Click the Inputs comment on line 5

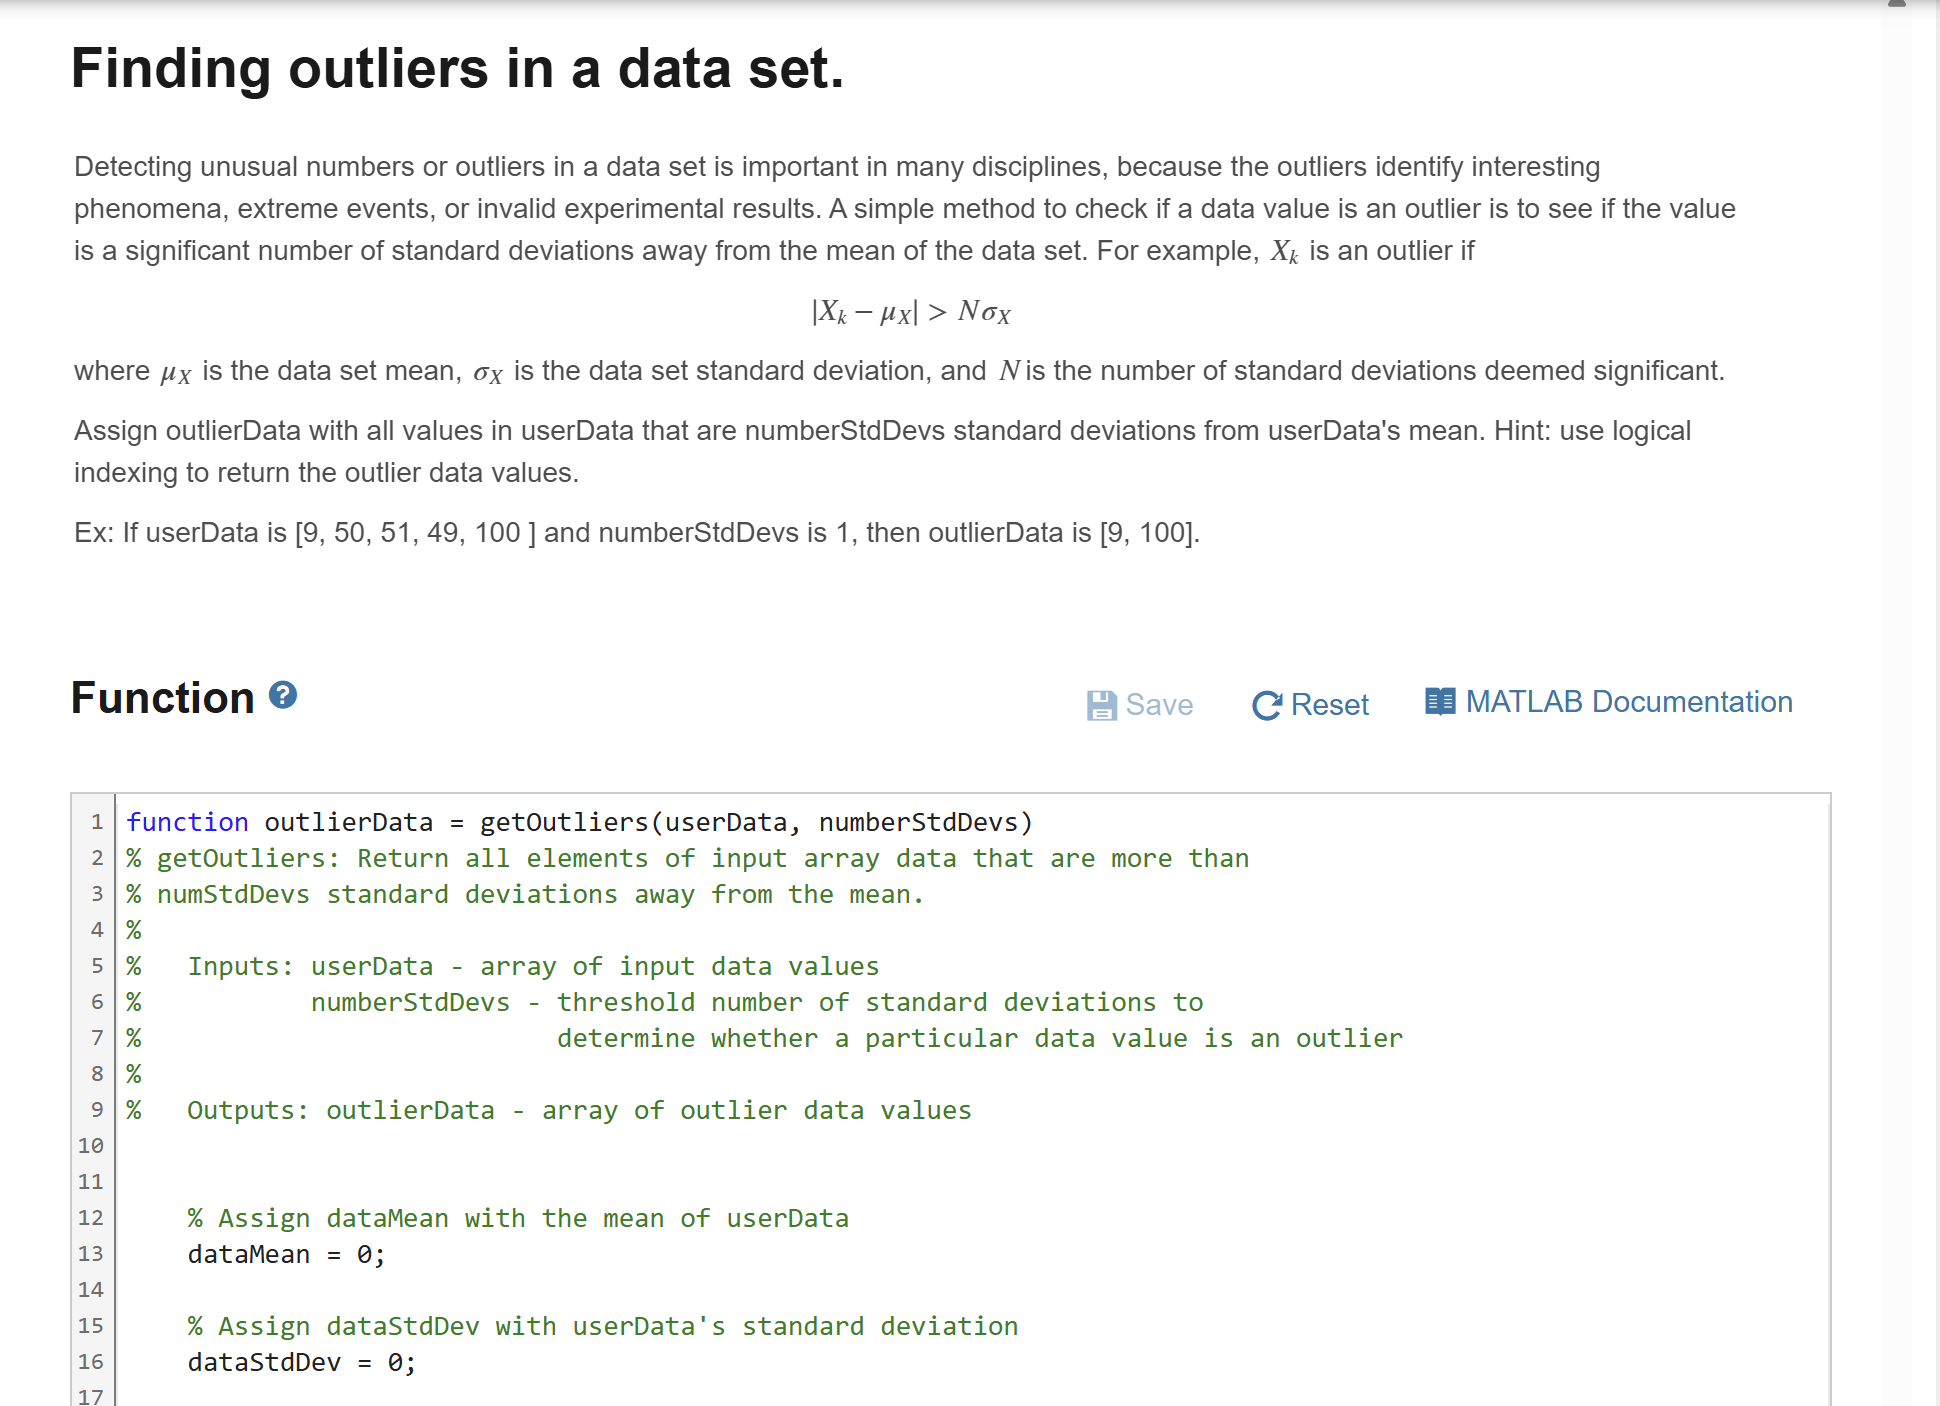[x=504, y=966]
